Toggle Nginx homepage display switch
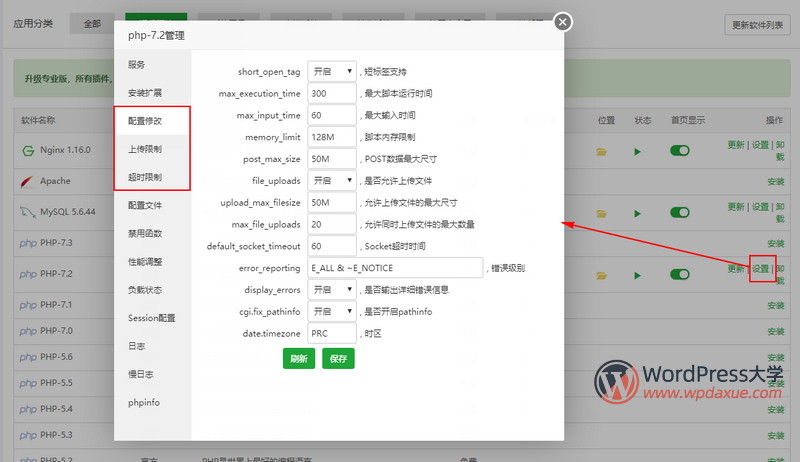Image resolution: width=800 pixels, height=462 pixels. point(680,150)
